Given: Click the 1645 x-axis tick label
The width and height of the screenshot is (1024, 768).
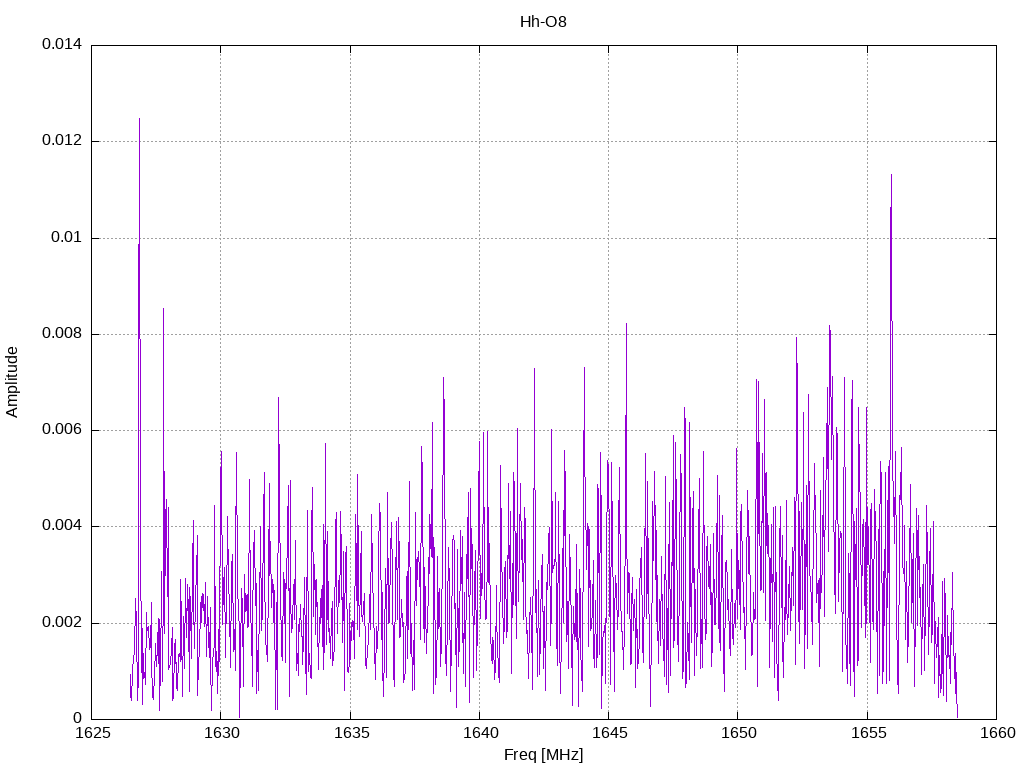Looking at the screenshot, I should tap(608, 734).
